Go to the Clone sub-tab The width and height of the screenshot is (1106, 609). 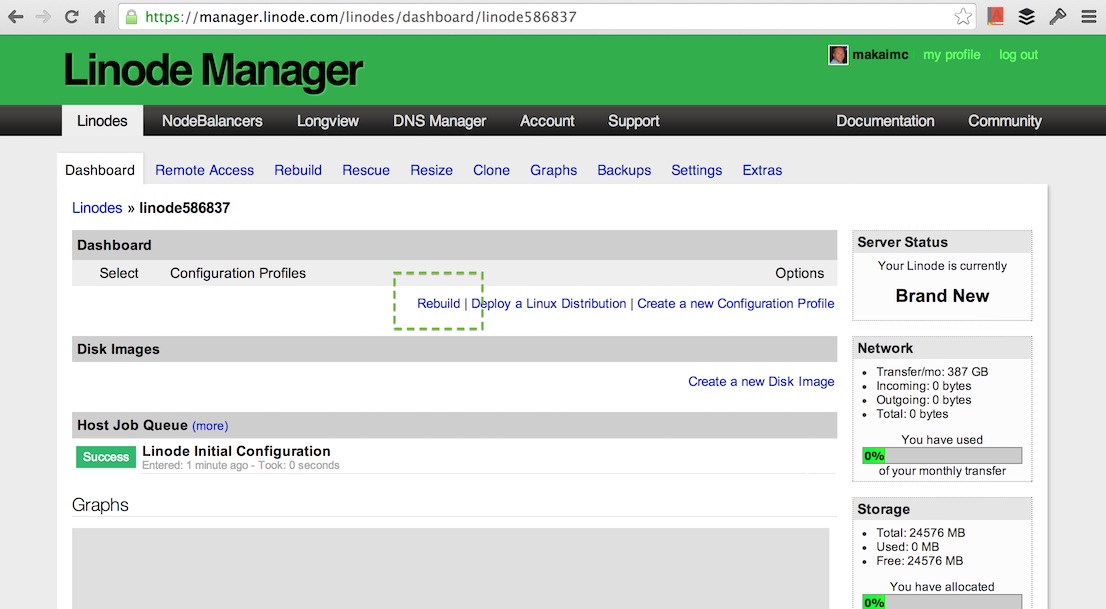point(492,170)
